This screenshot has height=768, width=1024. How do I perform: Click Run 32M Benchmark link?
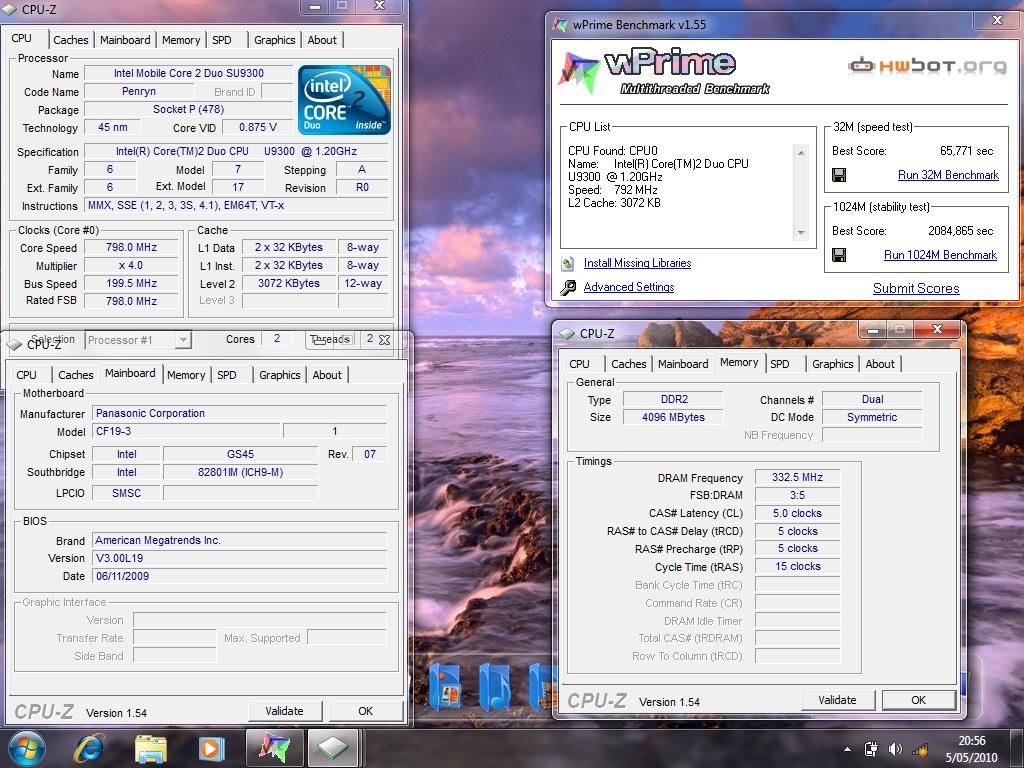click(x=948, y=175)
